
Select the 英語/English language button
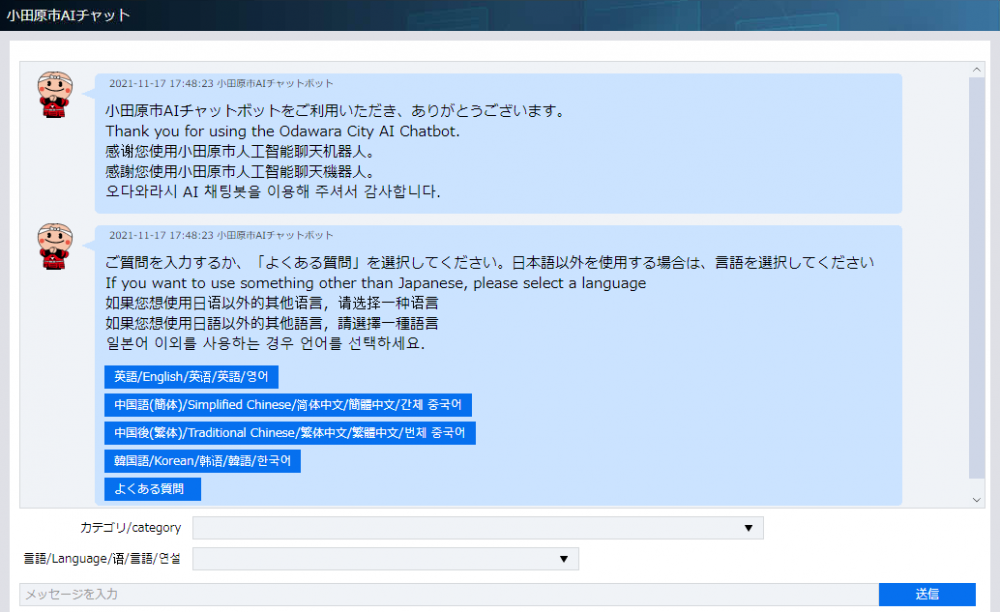[191, 377]
